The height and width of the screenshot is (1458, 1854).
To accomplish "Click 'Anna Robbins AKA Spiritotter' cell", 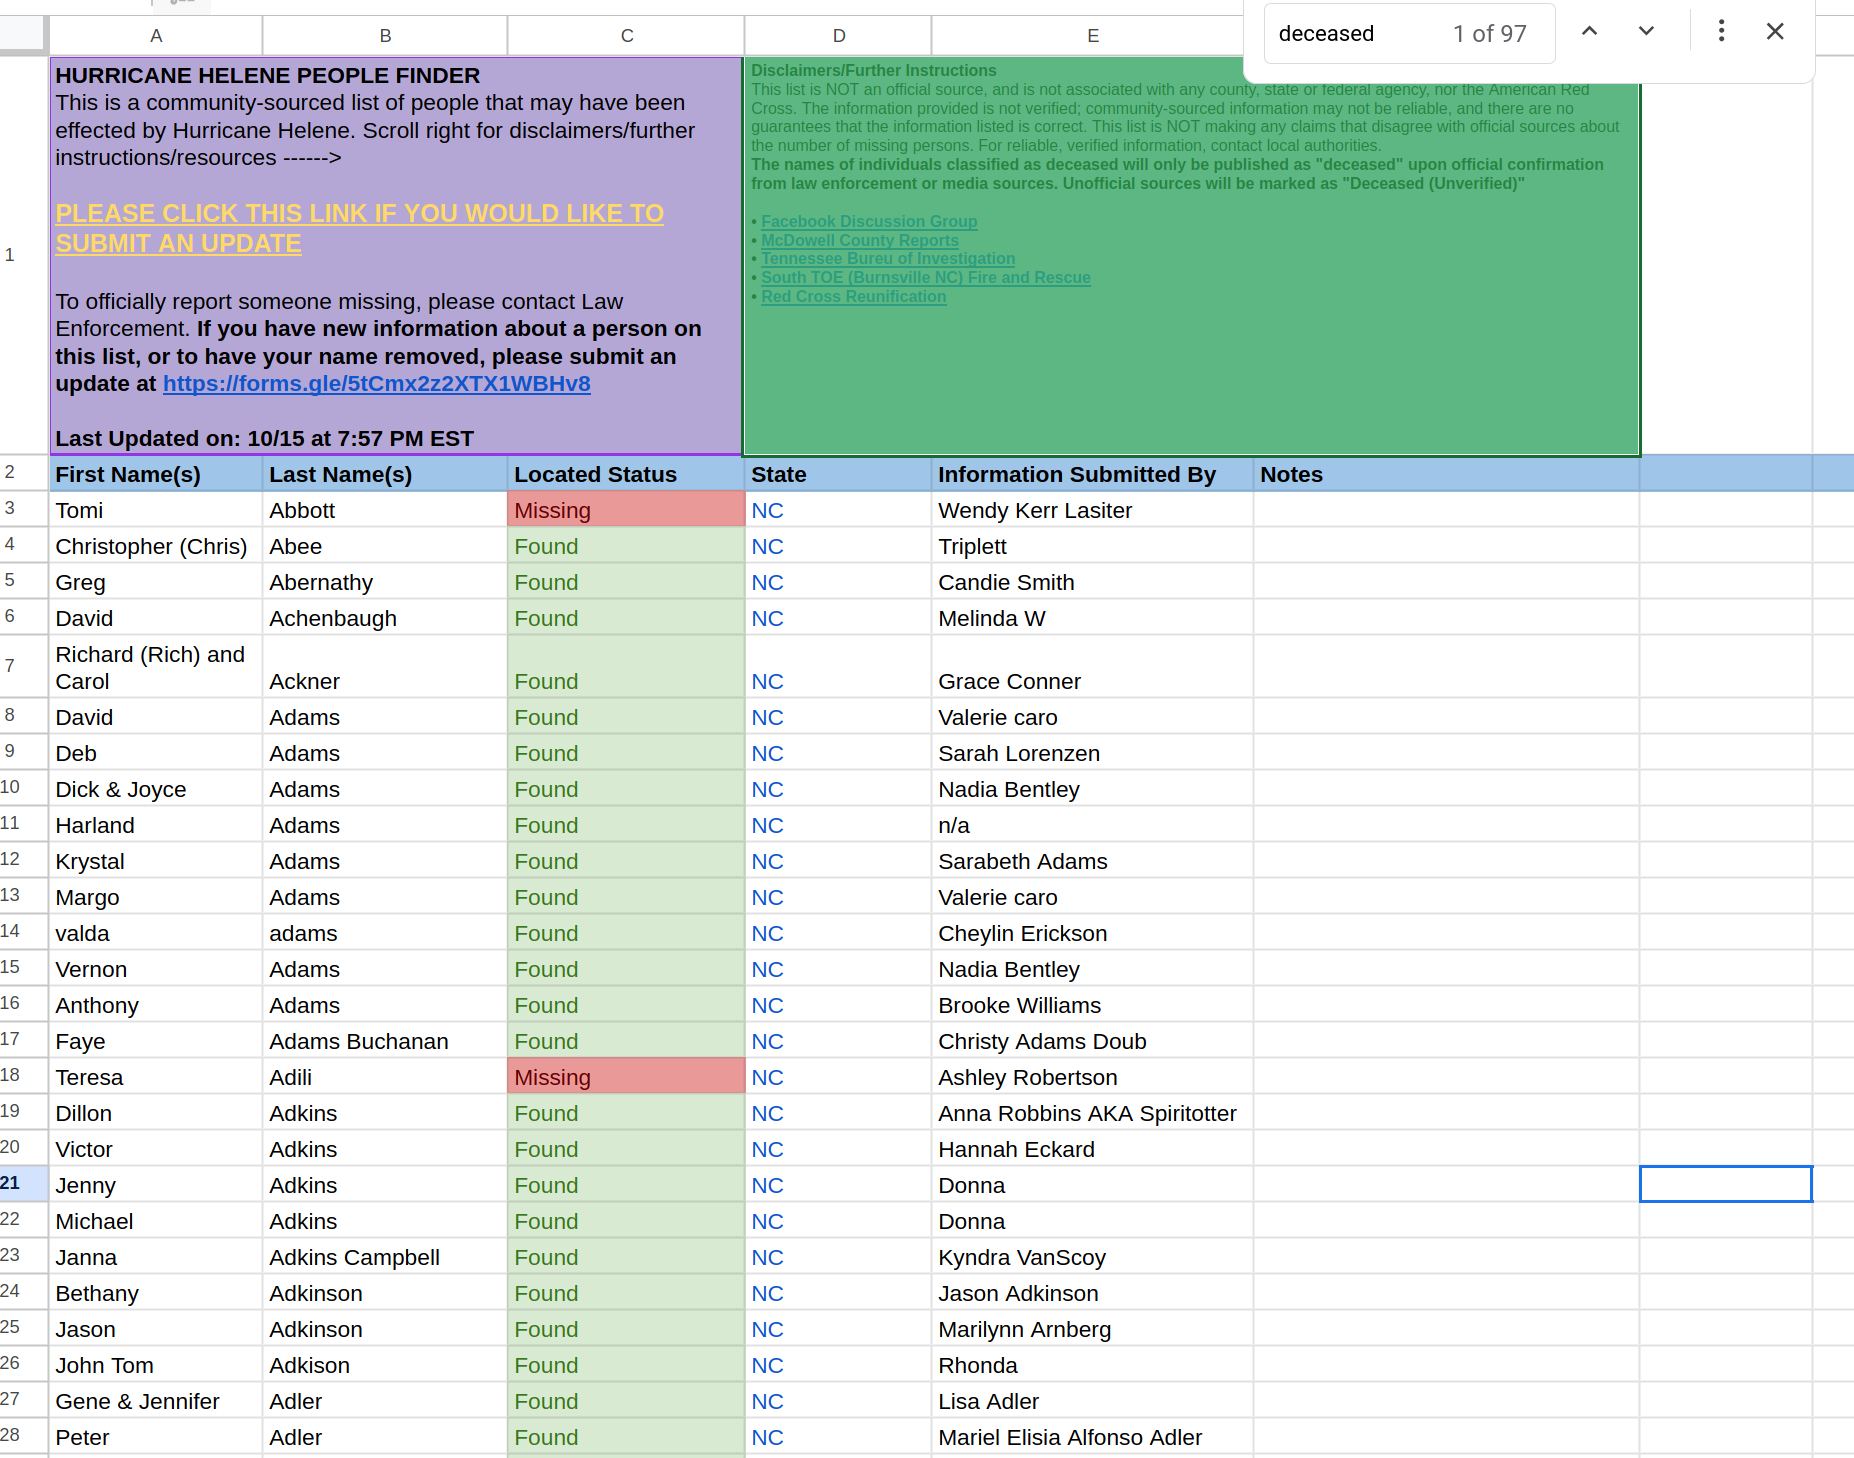I will pyautogui.click(x=1092, y=1113).
